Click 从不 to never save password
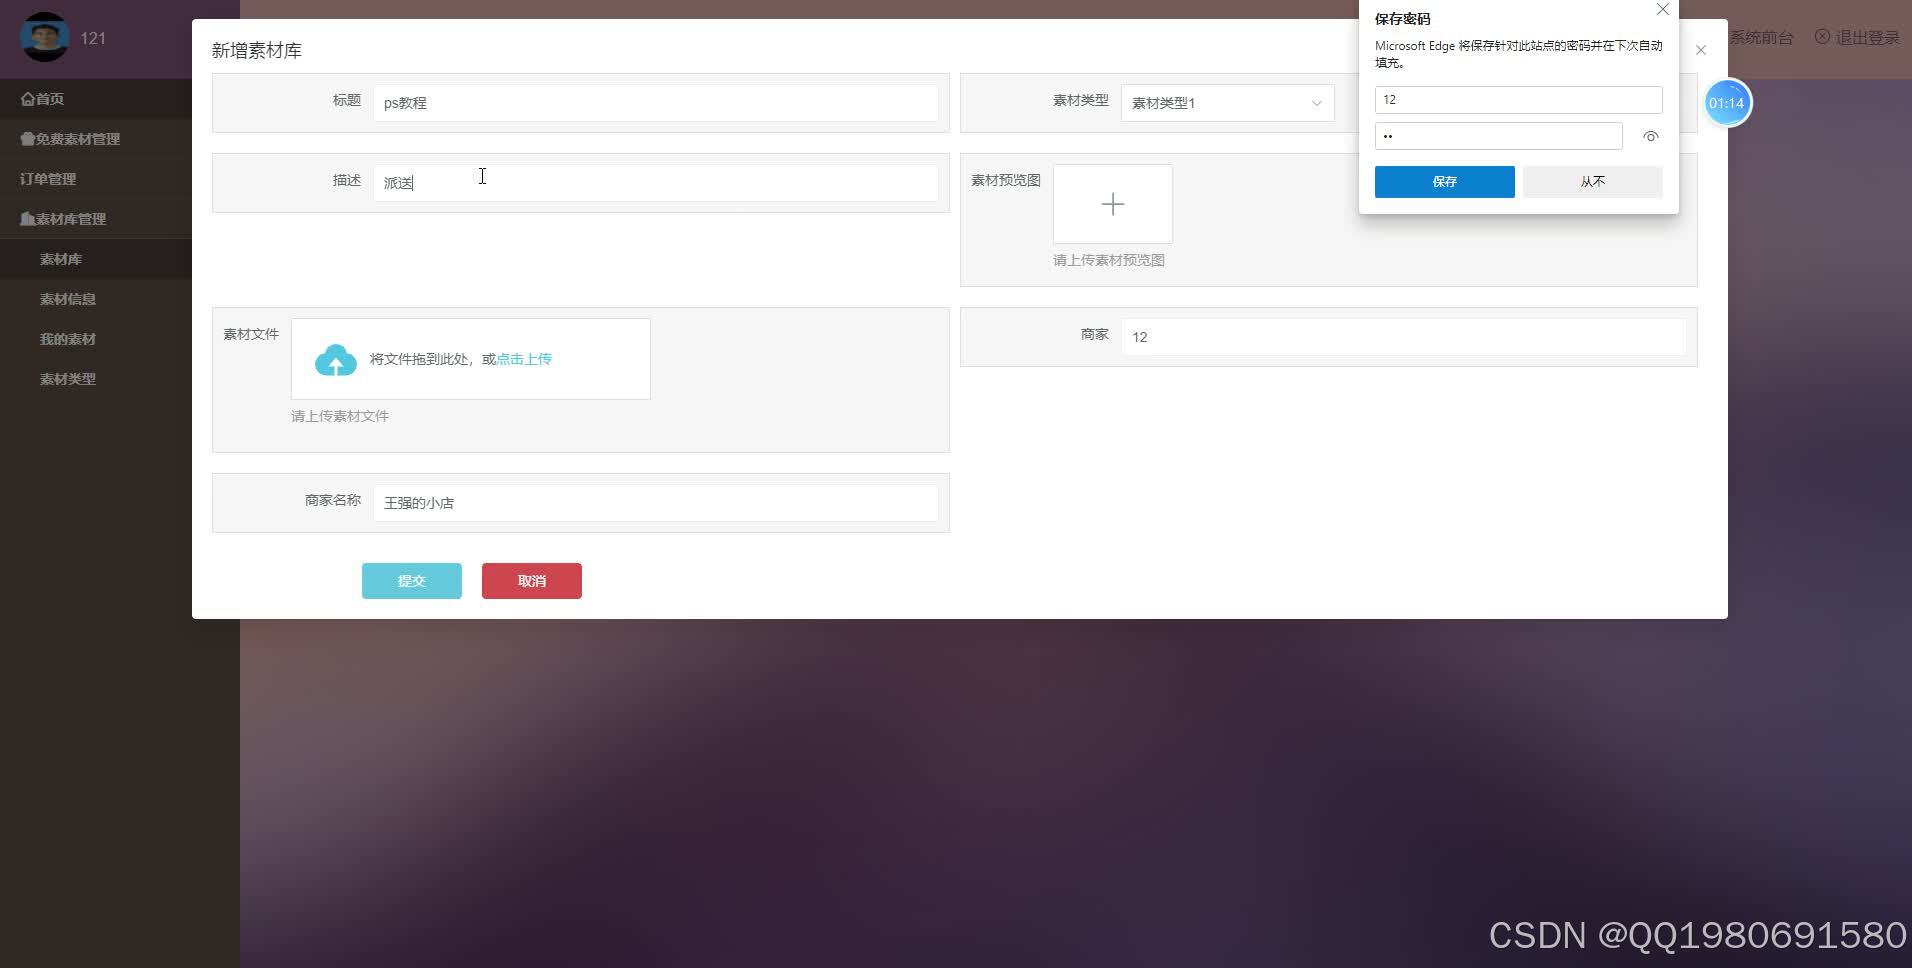This screenshot has width=1912, height=968. click(1593, 182)
